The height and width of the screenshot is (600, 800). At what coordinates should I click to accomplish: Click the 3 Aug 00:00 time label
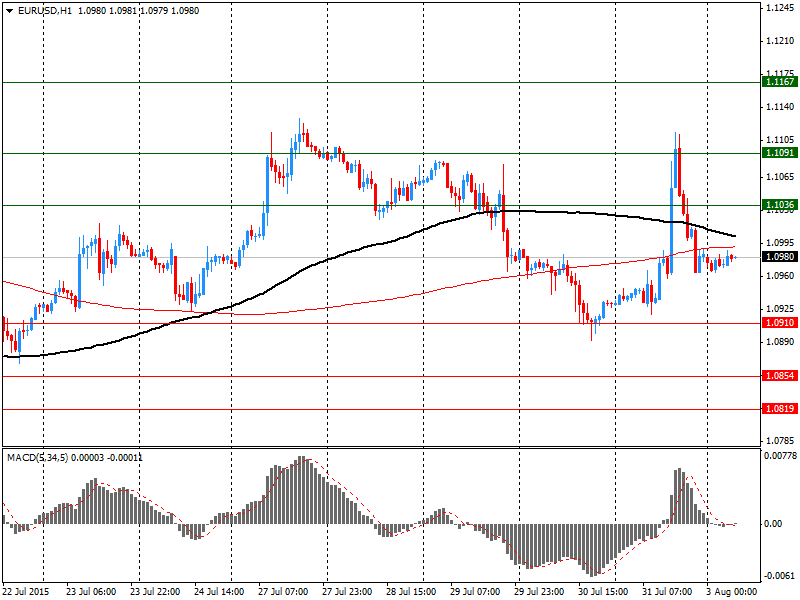[733, 592]
